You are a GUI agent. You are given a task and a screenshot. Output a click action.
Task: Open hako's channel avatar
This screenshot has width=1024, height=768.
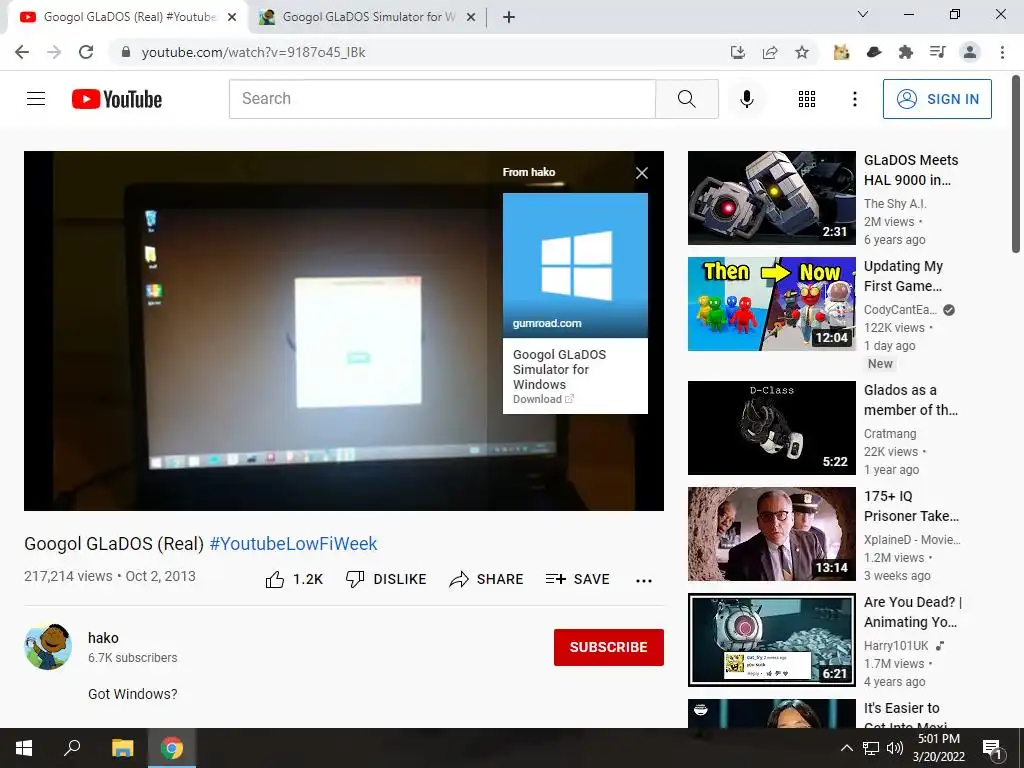click(48, 647)
